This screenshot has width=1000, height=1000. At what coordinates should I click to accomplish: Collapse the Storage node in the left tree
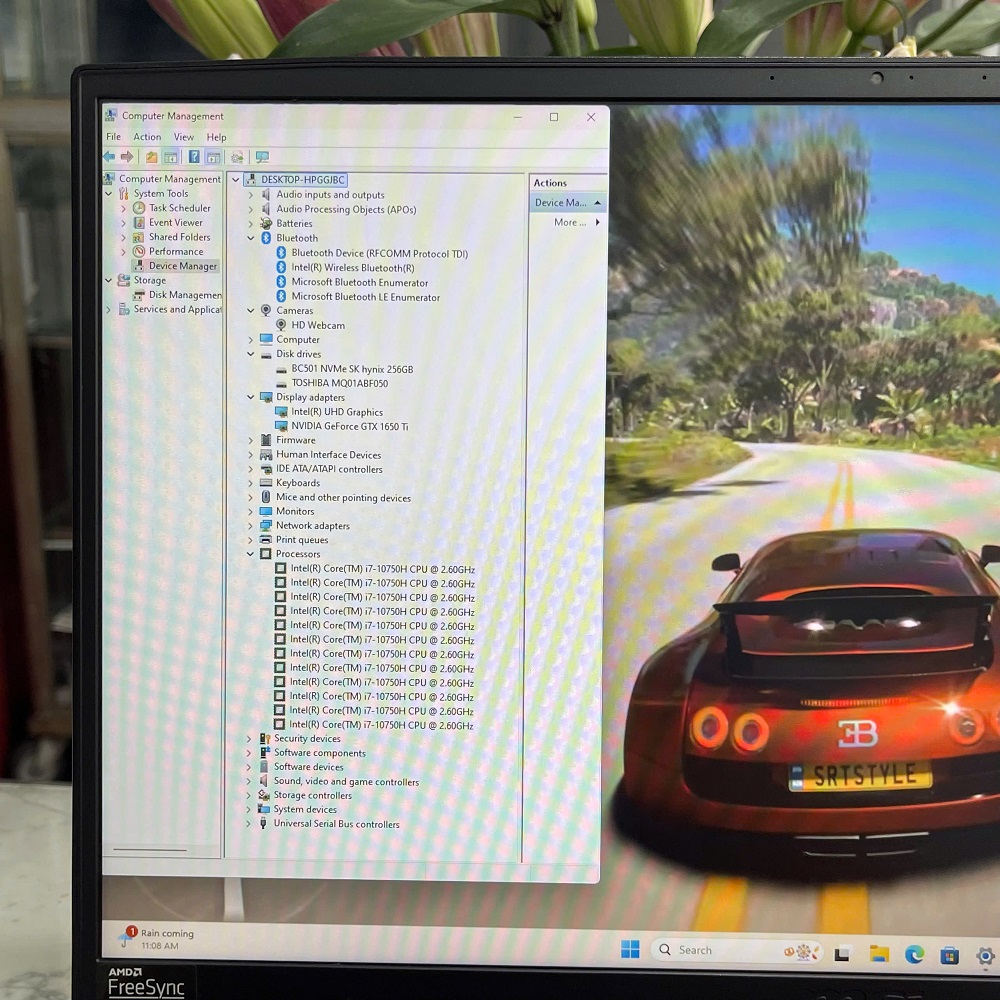pos(108,280)
